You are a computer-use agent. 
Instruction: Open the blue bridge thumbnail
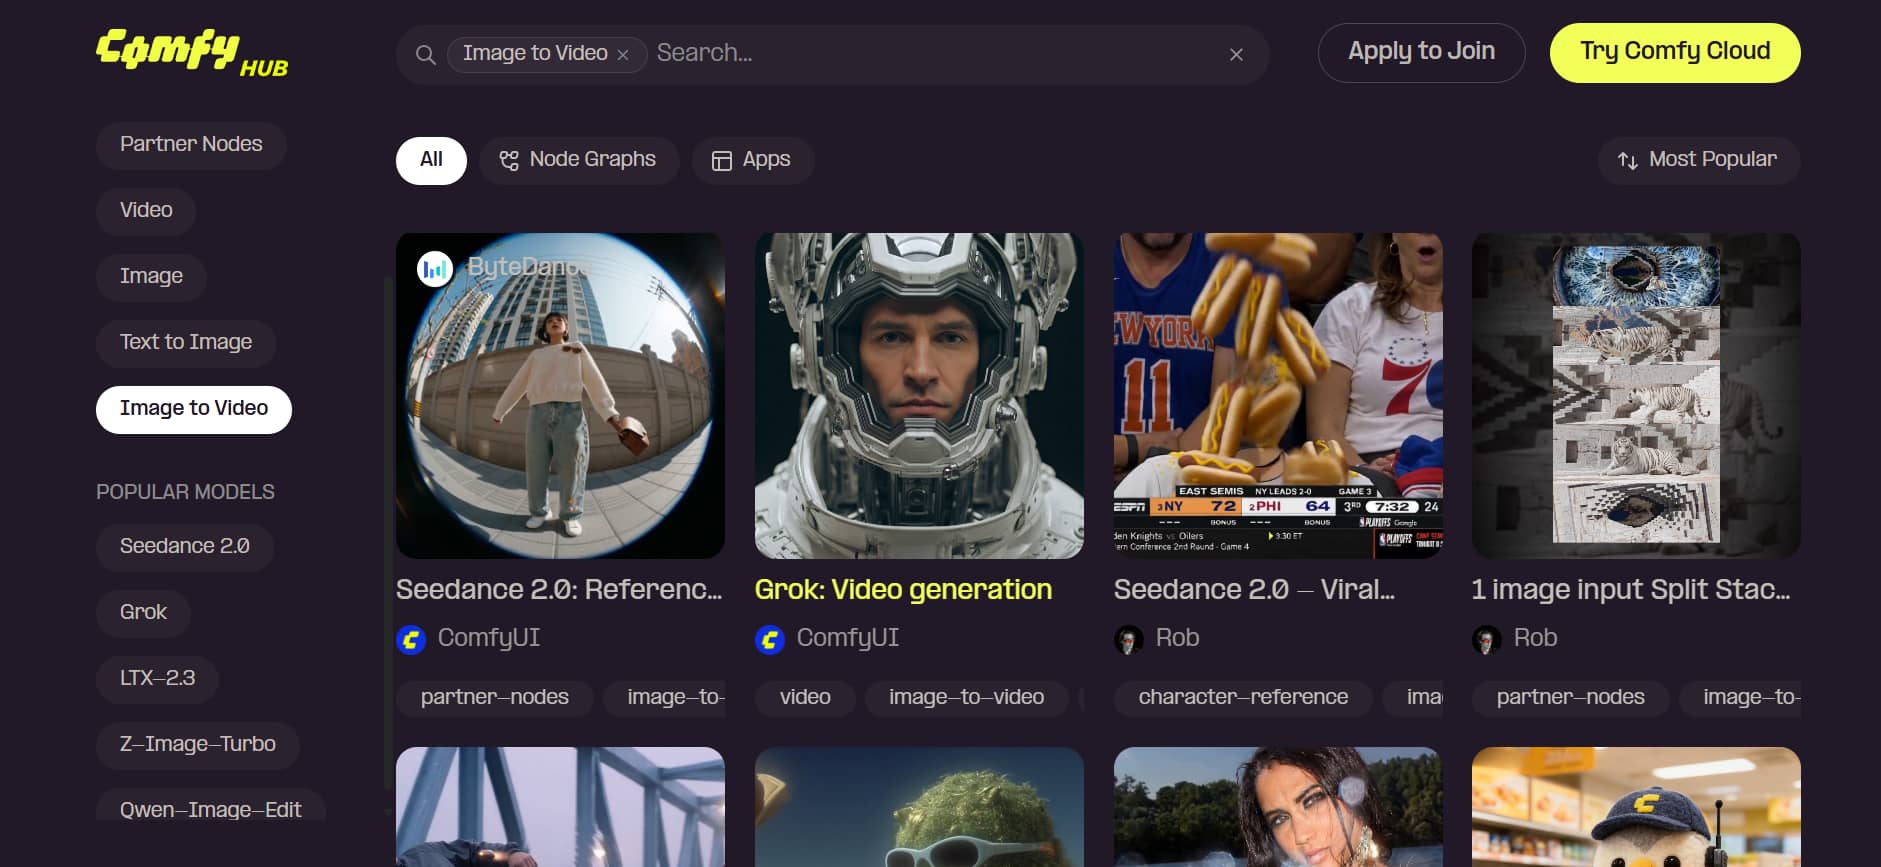560,807
